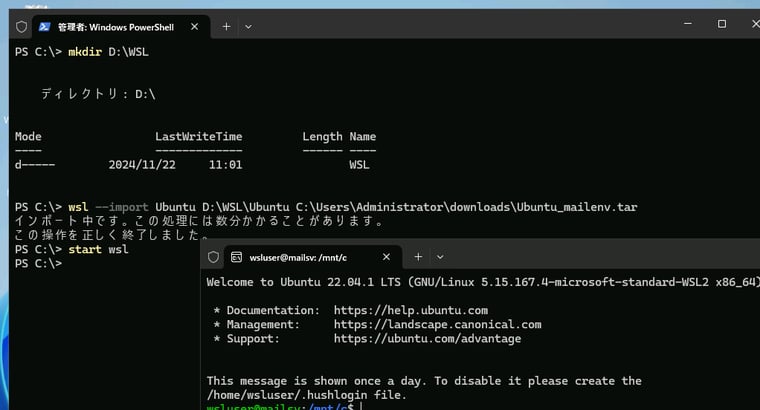Screen dimensions: 760x410
Task: Click the 'インポート中です' message line
Action: pos(199,221)
